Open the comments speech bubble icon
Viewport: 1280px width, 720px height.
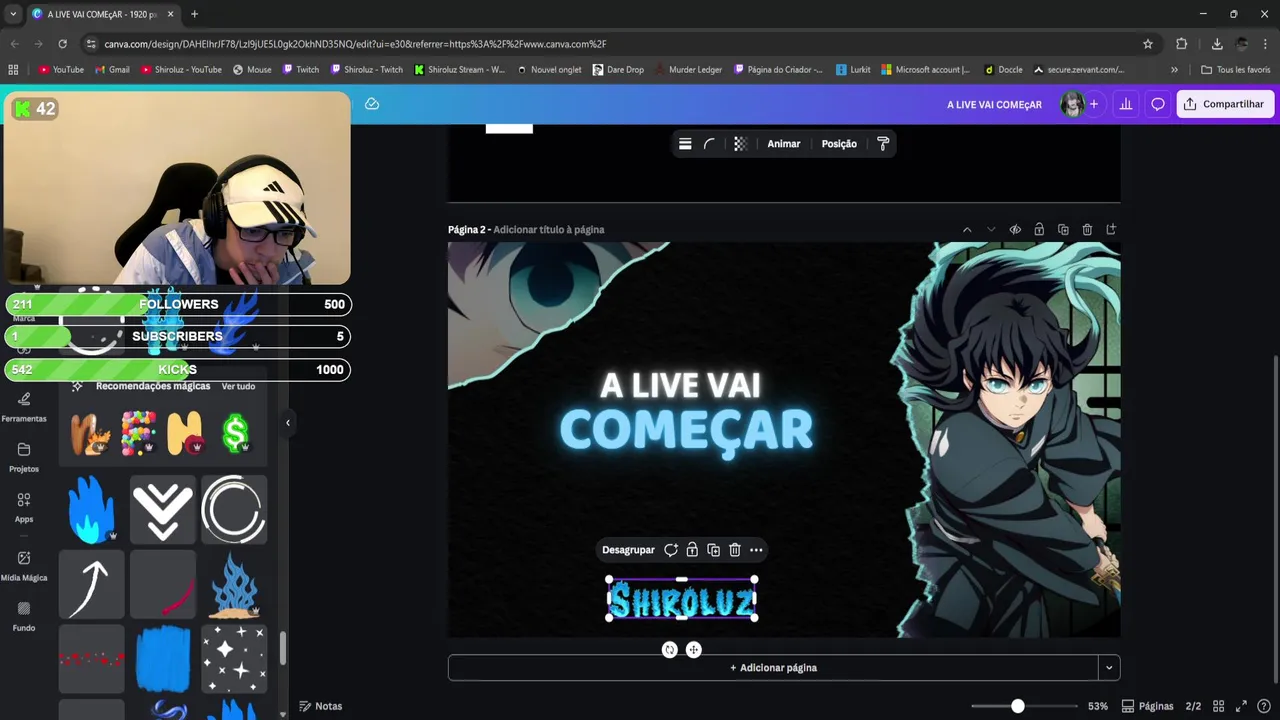point(1158,104)
